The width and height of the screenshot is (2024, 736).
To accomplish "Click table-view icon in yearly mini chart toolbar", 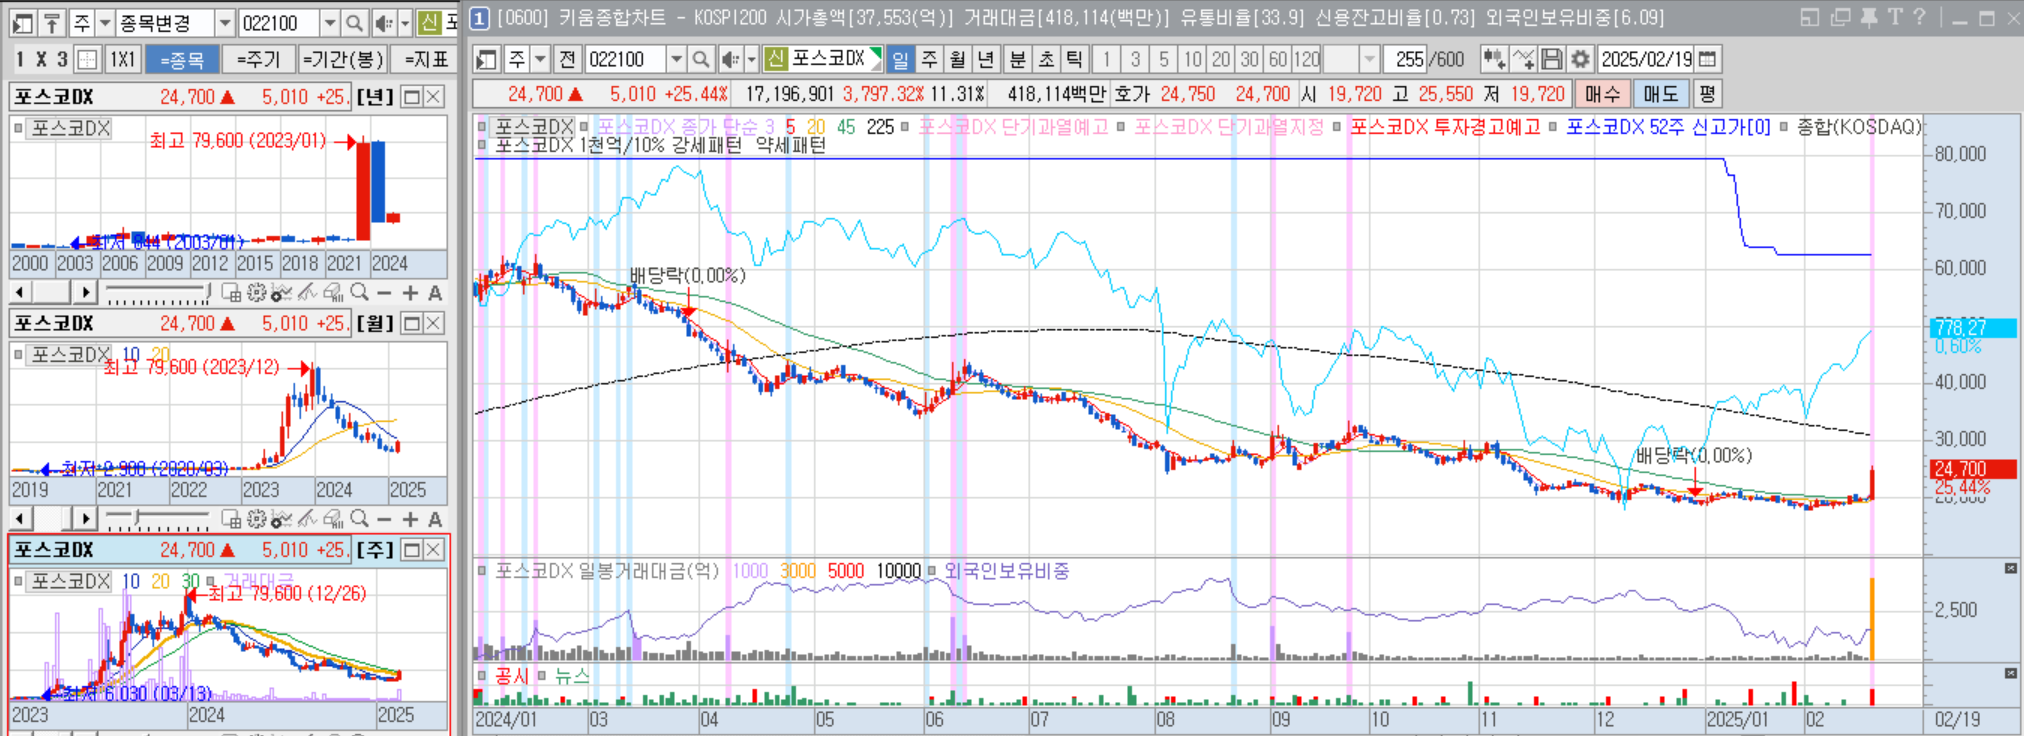I will coord(231,293).
